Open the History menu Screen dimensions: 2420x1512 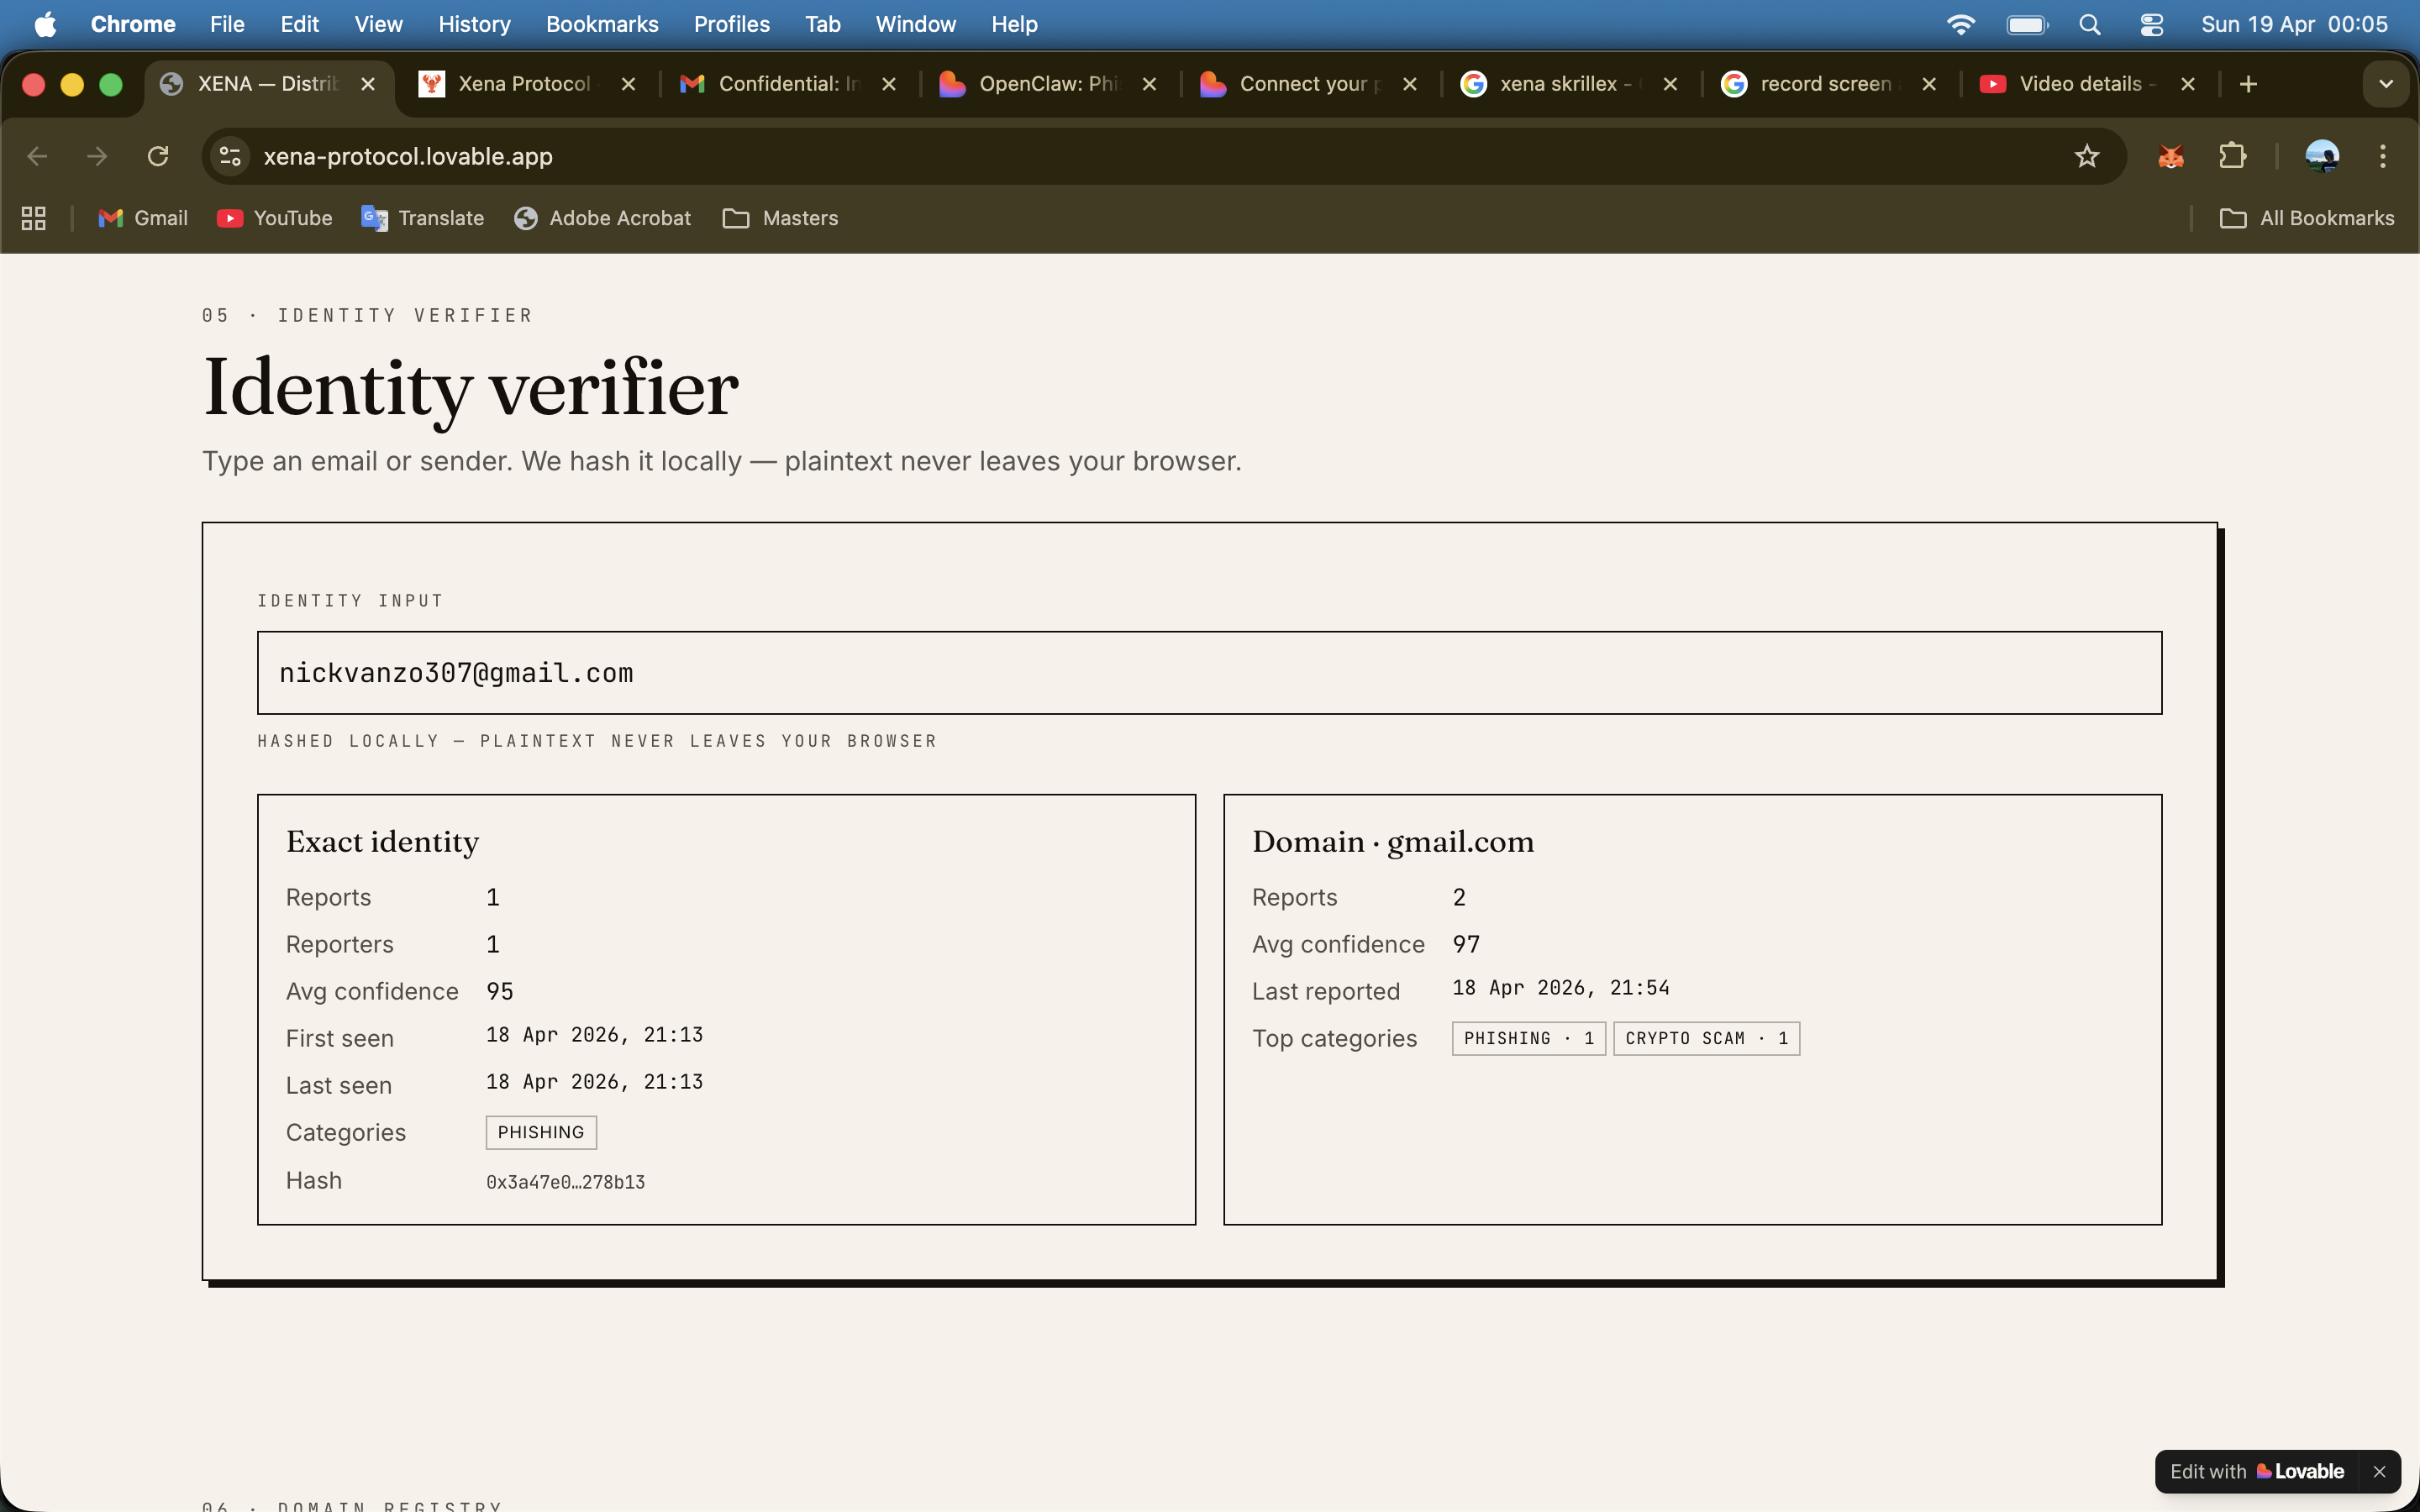474,24
